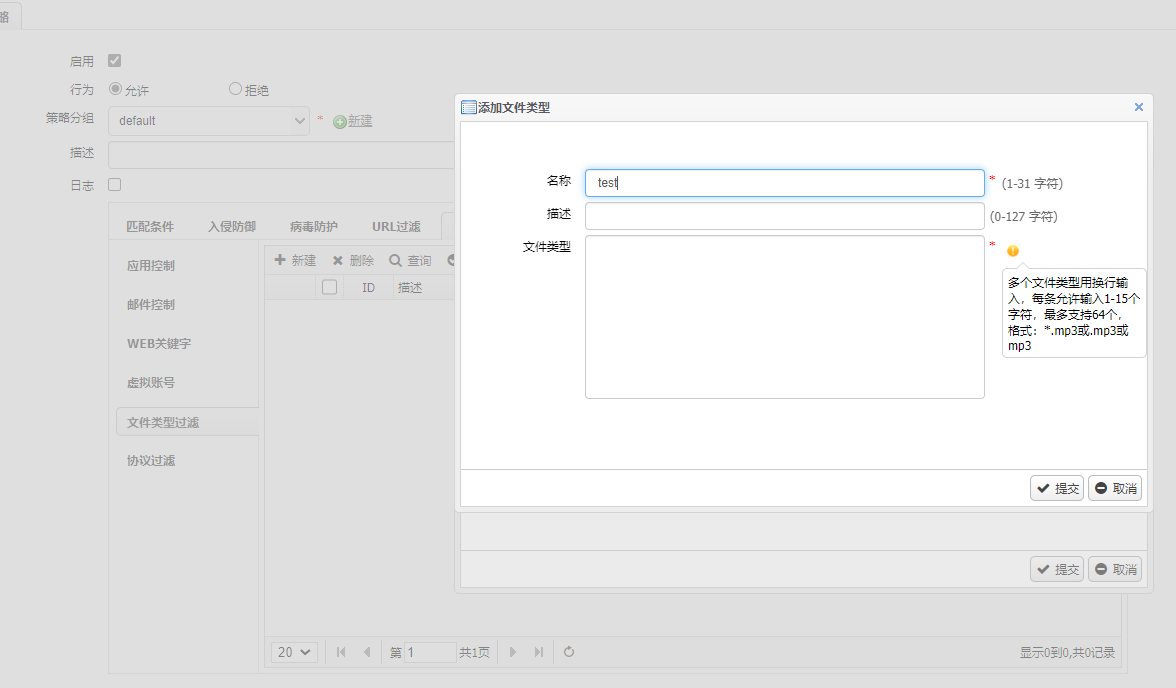
Task: Go to the first page icon
Action: [x=341, y=652]
